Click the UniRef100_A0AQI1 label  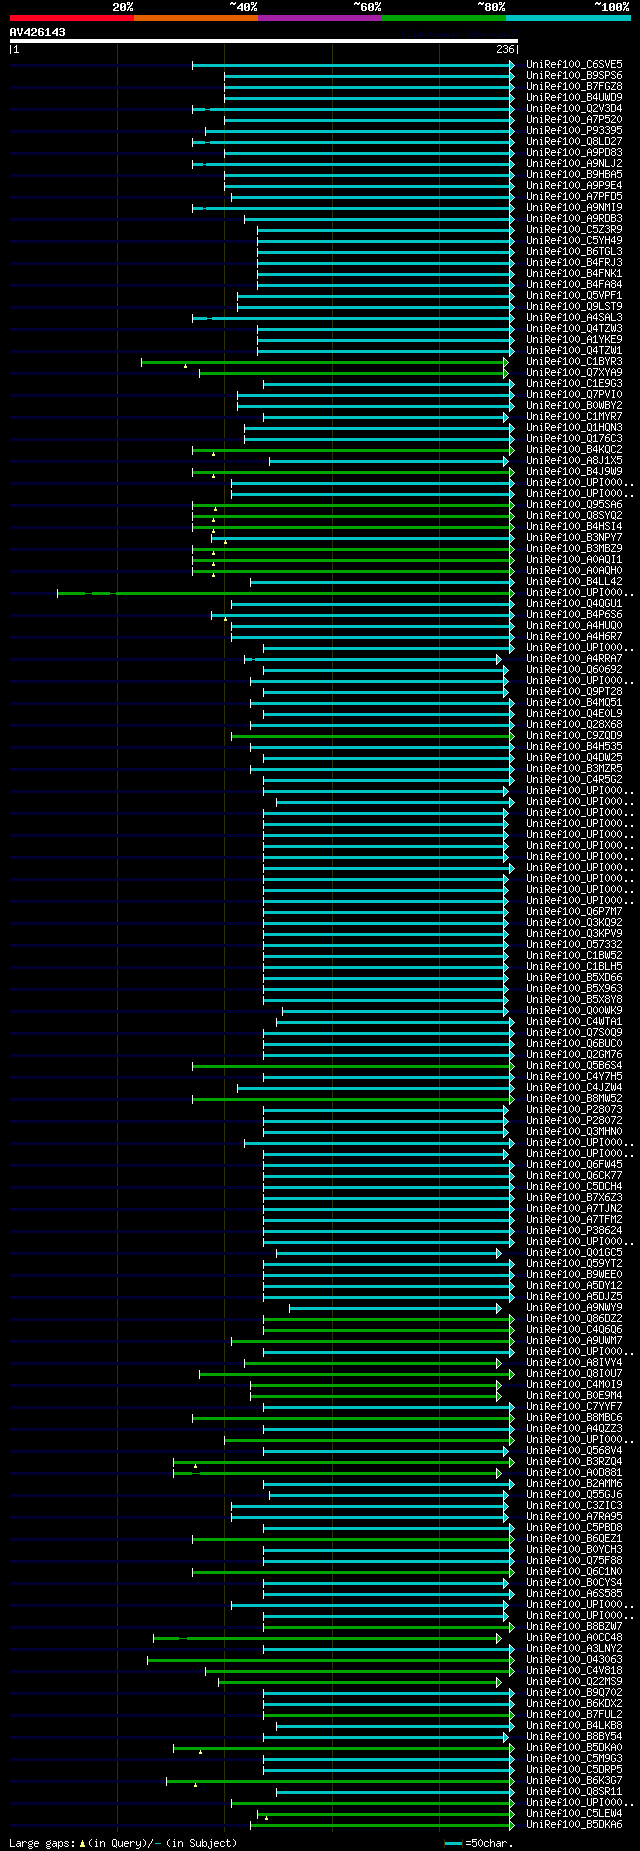tap(574, 560)
